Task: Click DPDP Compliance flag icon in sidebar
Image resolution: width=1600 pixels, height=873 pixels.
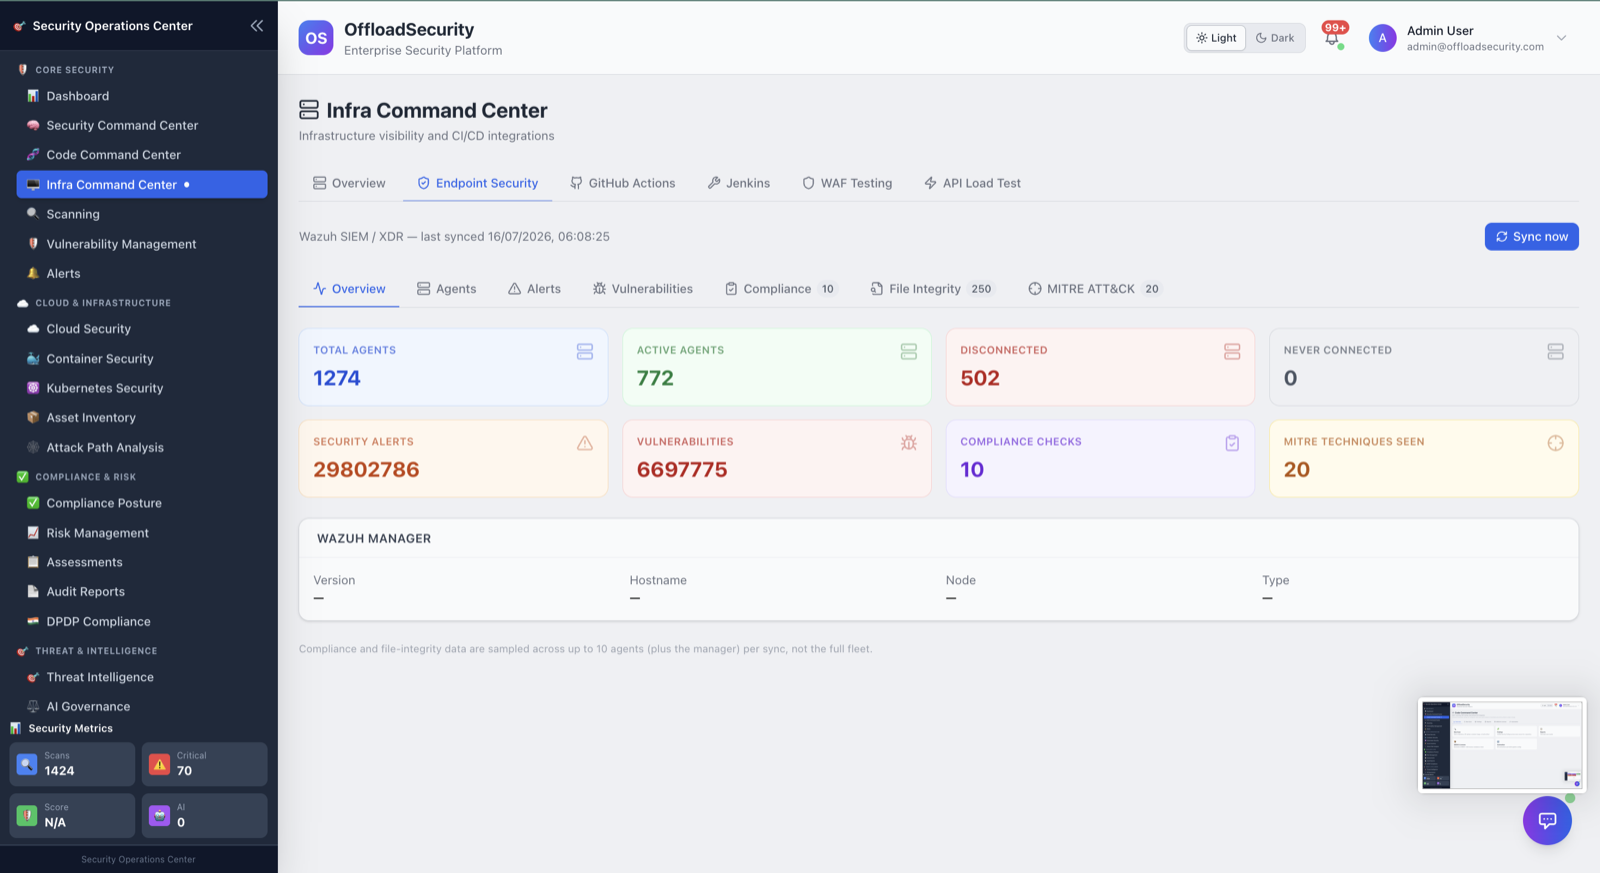Action: [33, 621]
